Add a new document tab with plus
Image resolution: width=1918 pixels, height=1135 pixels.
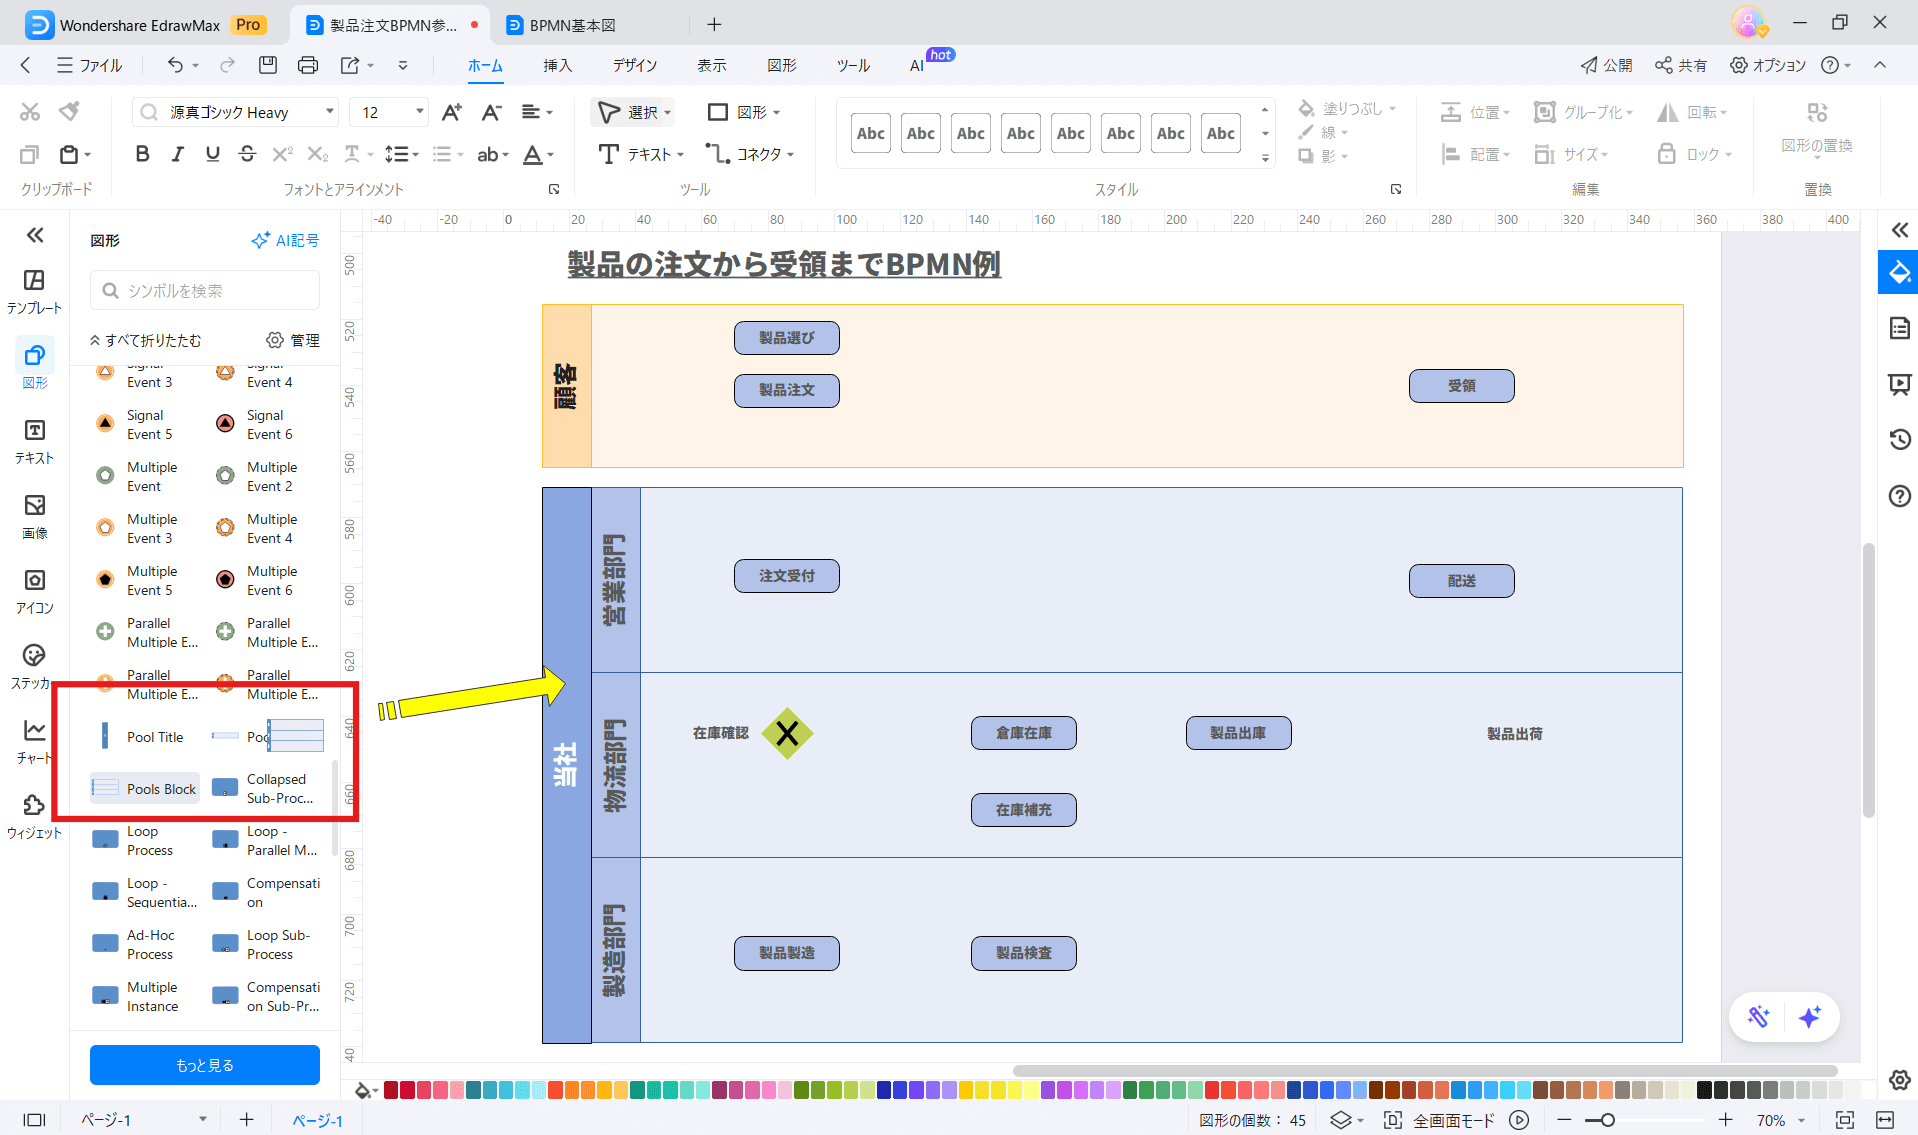tap(714, 25)
